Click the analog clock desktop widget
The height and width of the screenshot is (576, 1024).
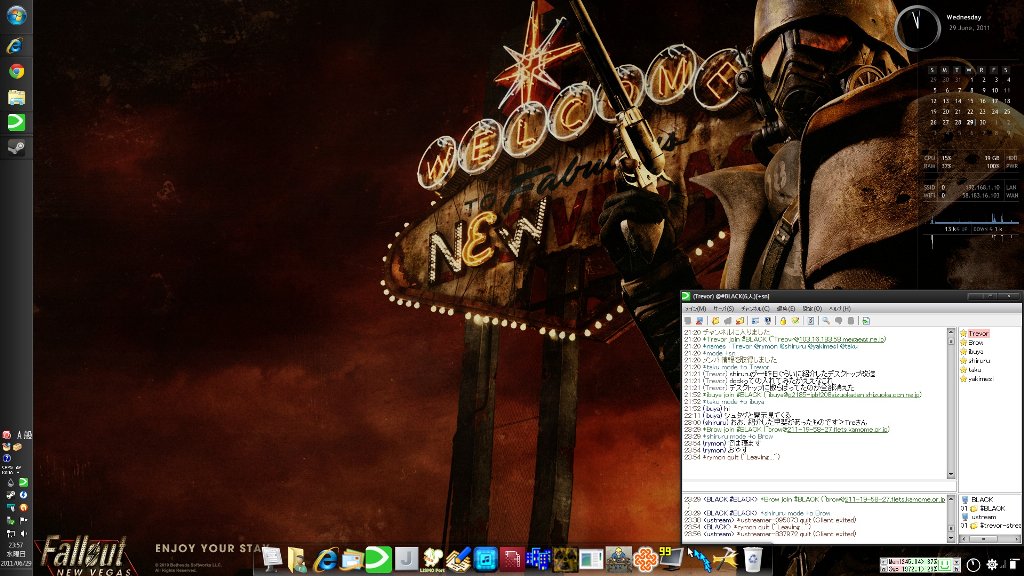pyautogui.click(x=917, y=28)
